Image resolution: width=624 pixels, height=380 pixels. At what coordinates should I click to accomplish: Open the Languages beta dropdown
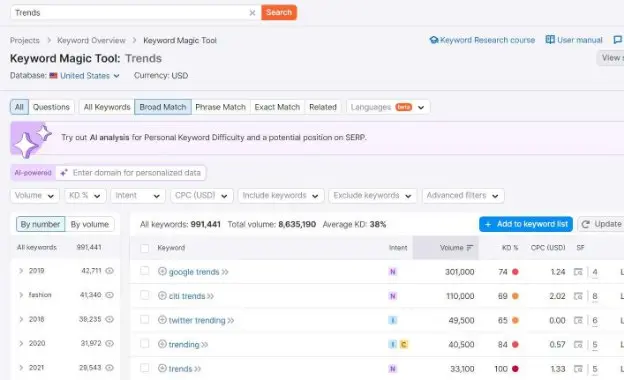(388, 107)
